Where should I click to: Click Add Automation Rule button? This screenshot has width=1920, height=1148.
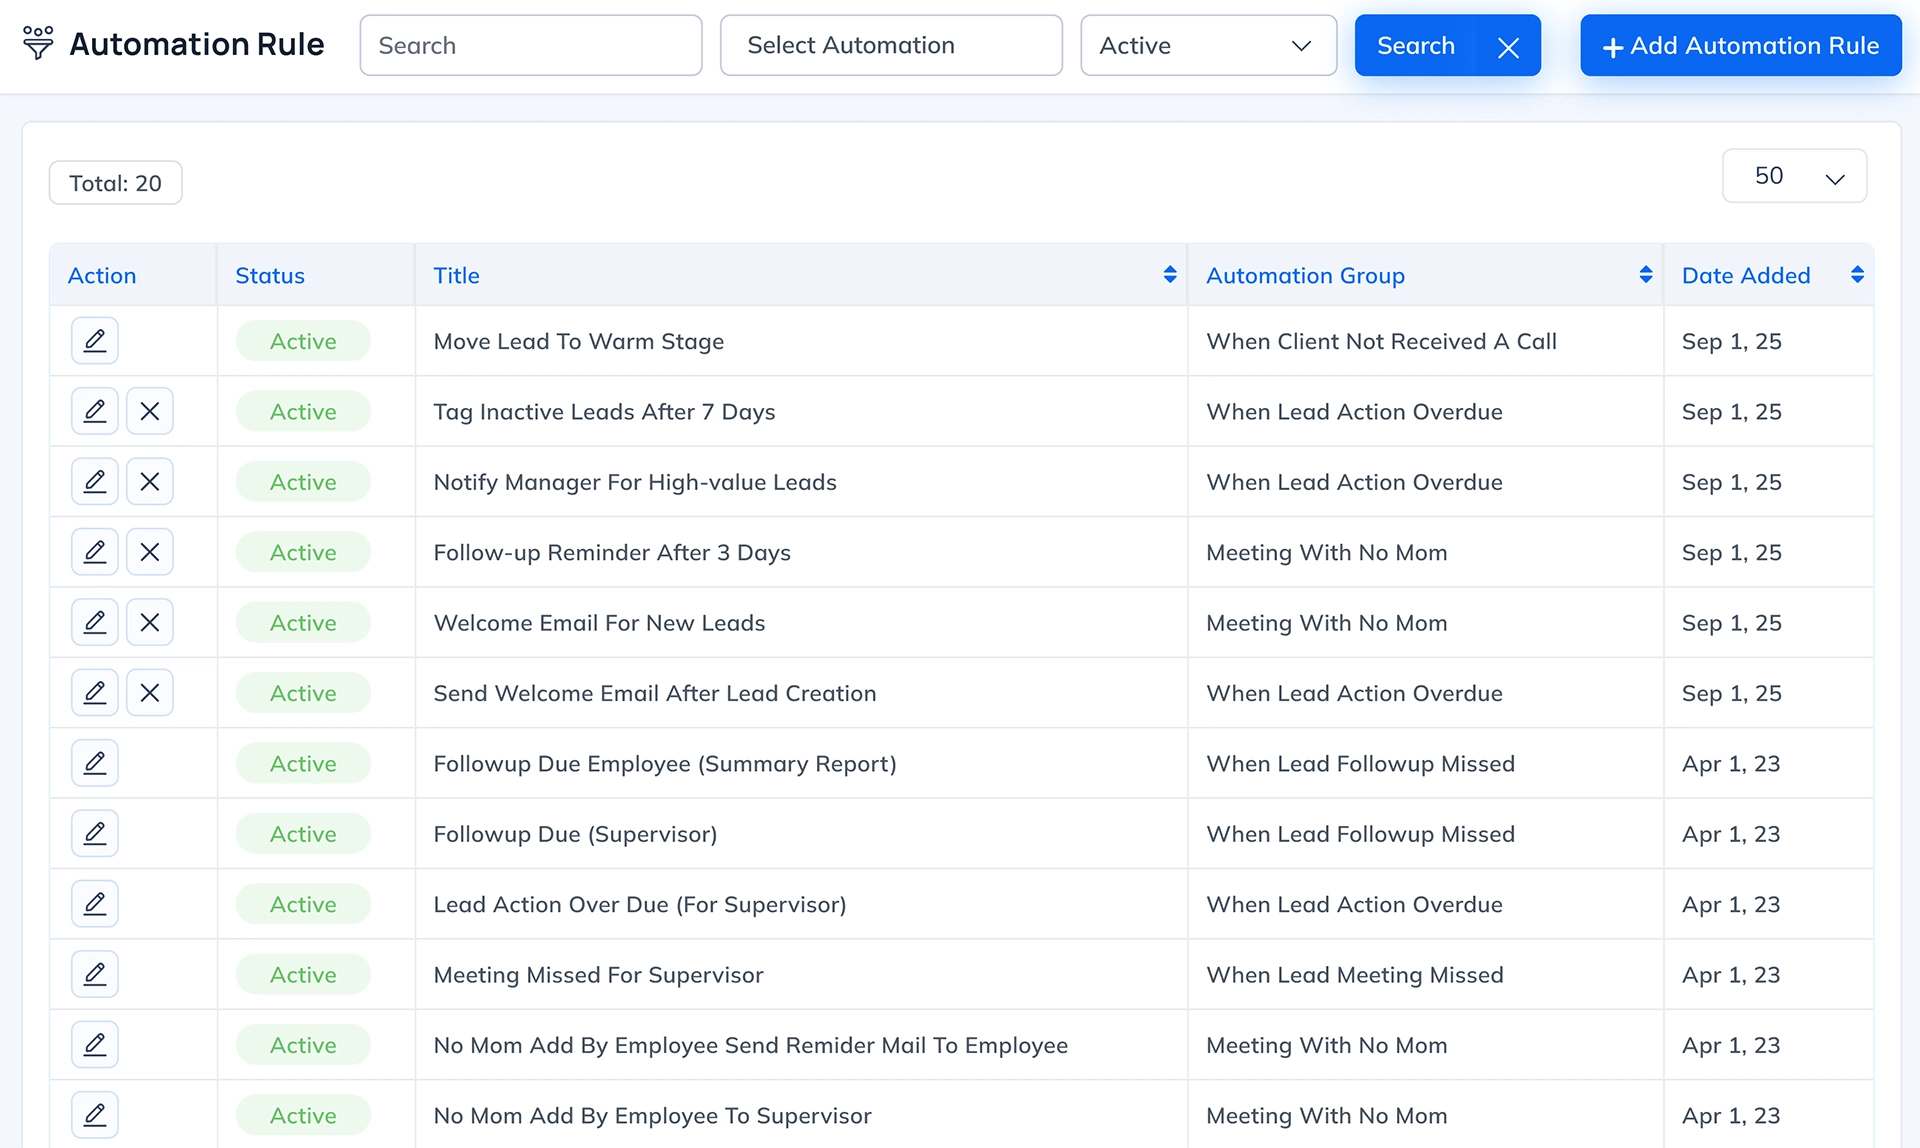pyautogui.click(x=1740, y=46)
